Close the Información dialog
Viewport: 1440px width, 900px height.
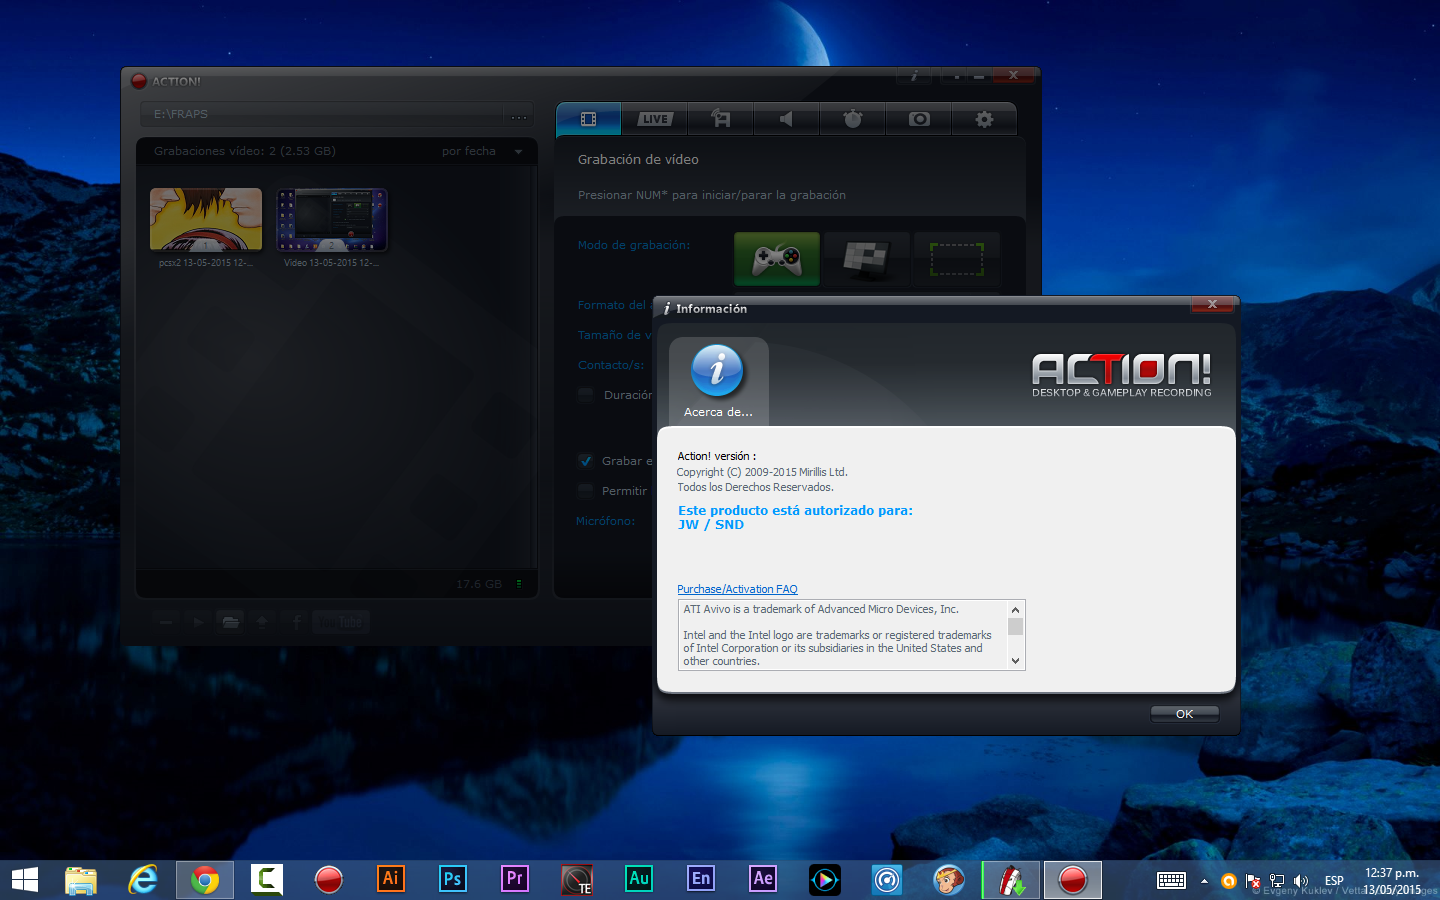(x=1212, y=304)
